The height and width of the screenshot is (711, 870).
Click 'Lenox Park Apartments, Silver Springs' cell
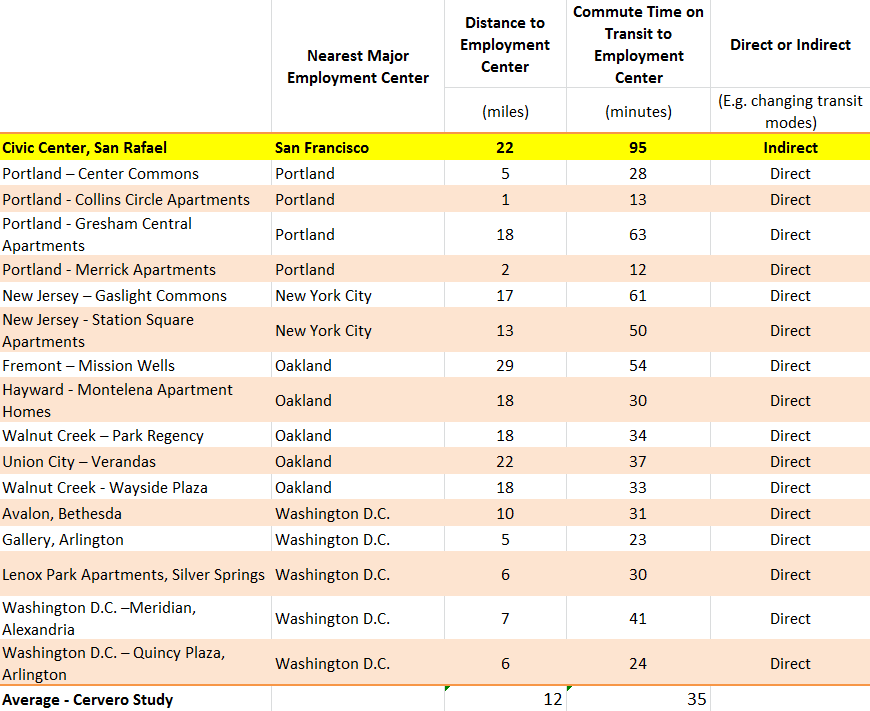tap(133, 574)
